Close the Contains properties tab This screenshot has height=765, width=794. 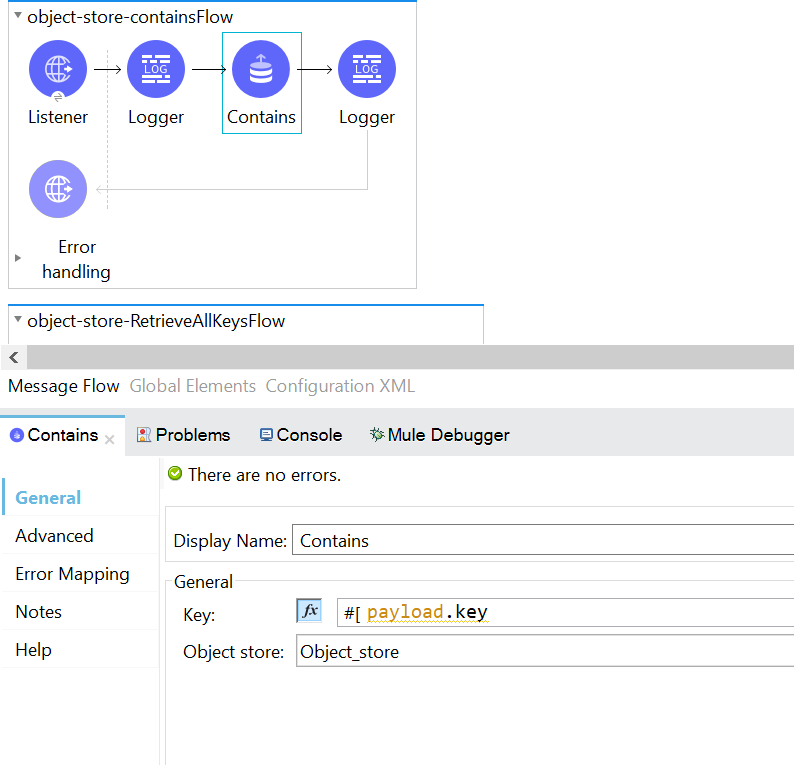pyautogui.click(x=110, y=439)
